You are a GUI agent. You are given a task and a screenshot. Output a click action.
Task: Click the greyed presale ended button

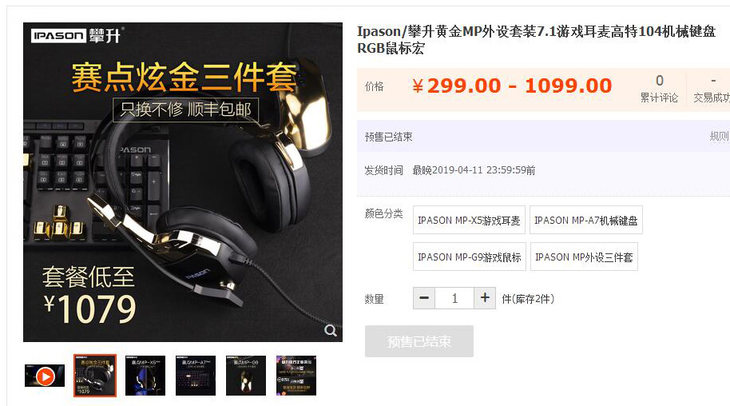tap(419, 341)
